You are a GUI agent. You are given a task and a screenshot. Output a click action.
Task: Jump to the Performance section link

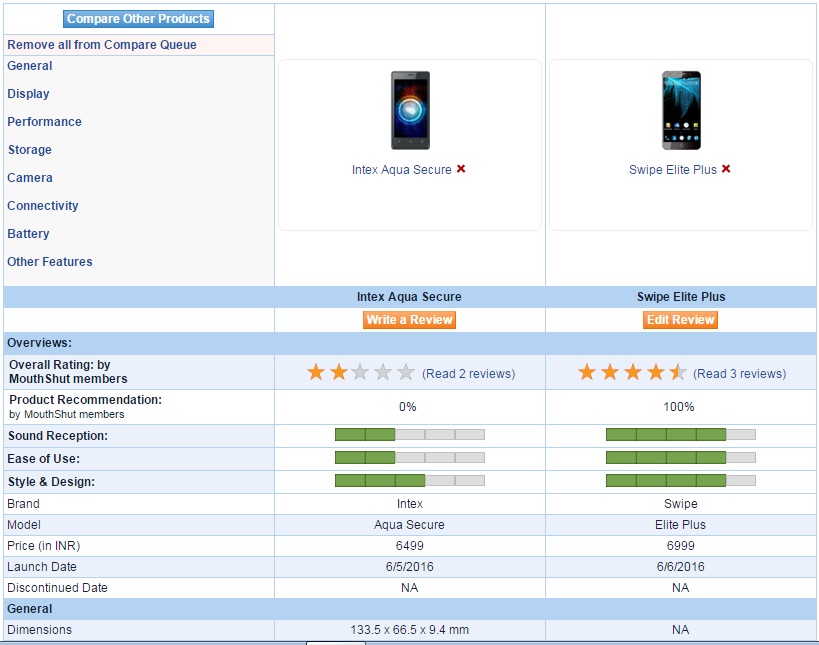(x=44, y=122)
